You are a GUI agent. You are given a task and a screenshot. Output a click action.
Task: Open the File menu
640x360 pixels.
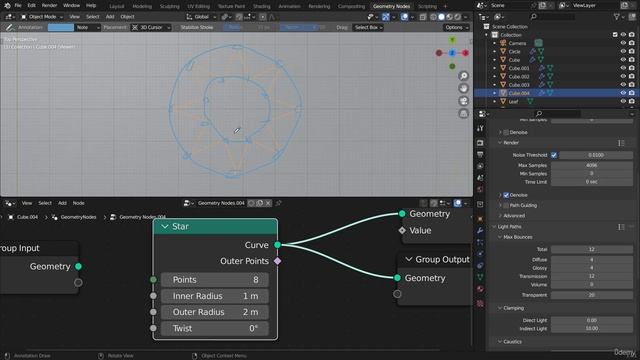pos(18,6)
